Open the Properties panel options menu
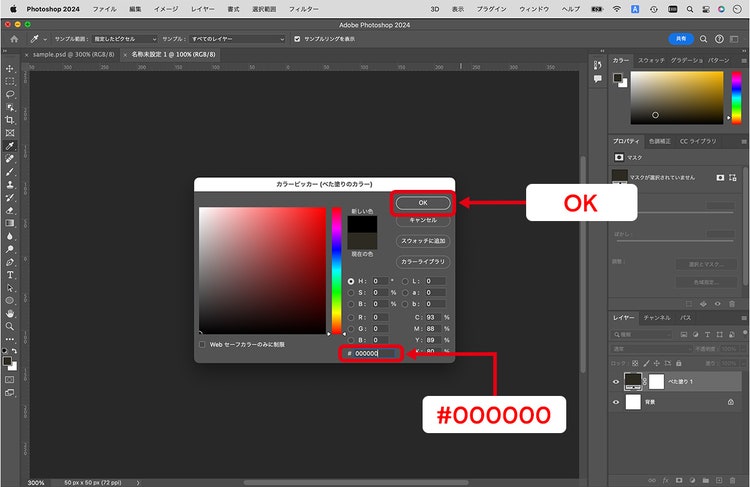The image size is (750, 487). click(x=744, y=142)
